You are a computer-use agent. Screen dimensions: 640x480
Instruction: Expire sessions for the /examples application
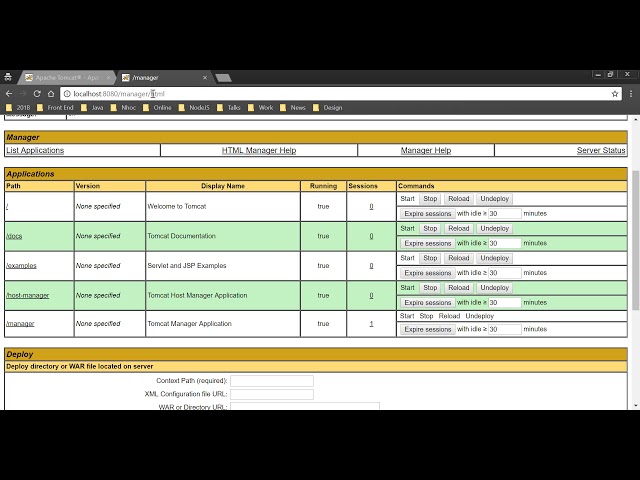[428, 273]
